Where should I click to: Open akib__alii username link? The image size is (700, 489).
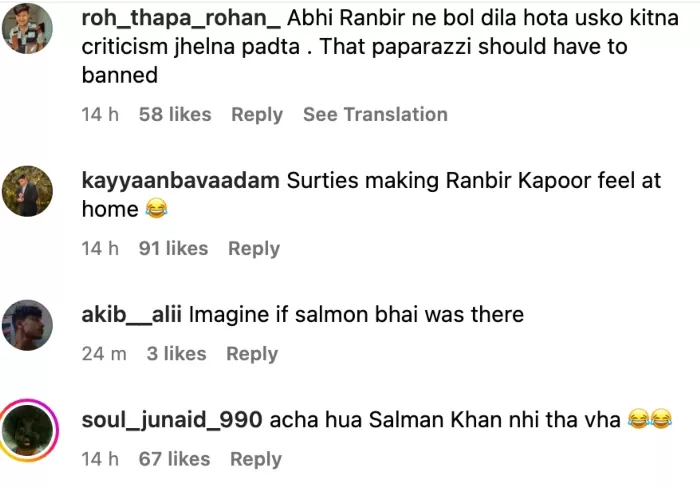point(132,315)
